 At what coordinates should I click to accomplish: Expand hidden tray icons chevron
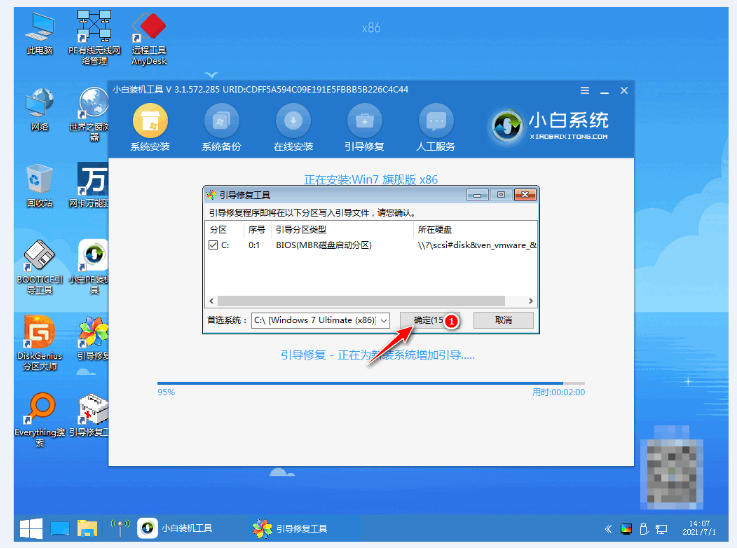[608, 529]
